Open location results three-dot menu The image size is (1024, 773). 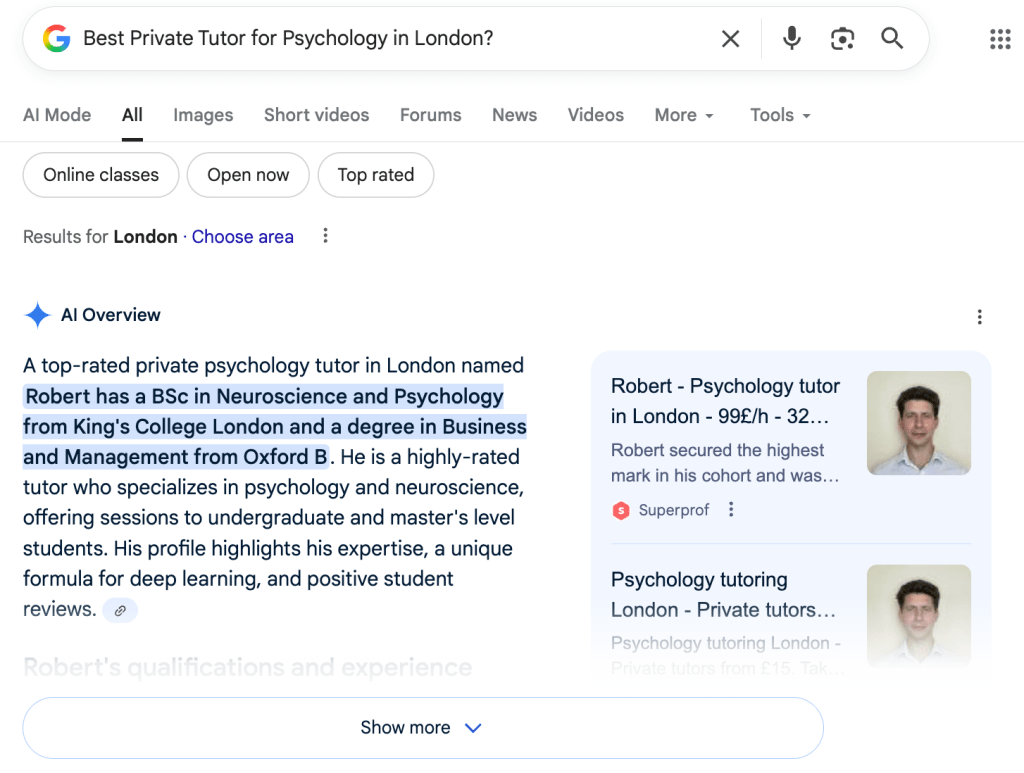tap(325, 236)
